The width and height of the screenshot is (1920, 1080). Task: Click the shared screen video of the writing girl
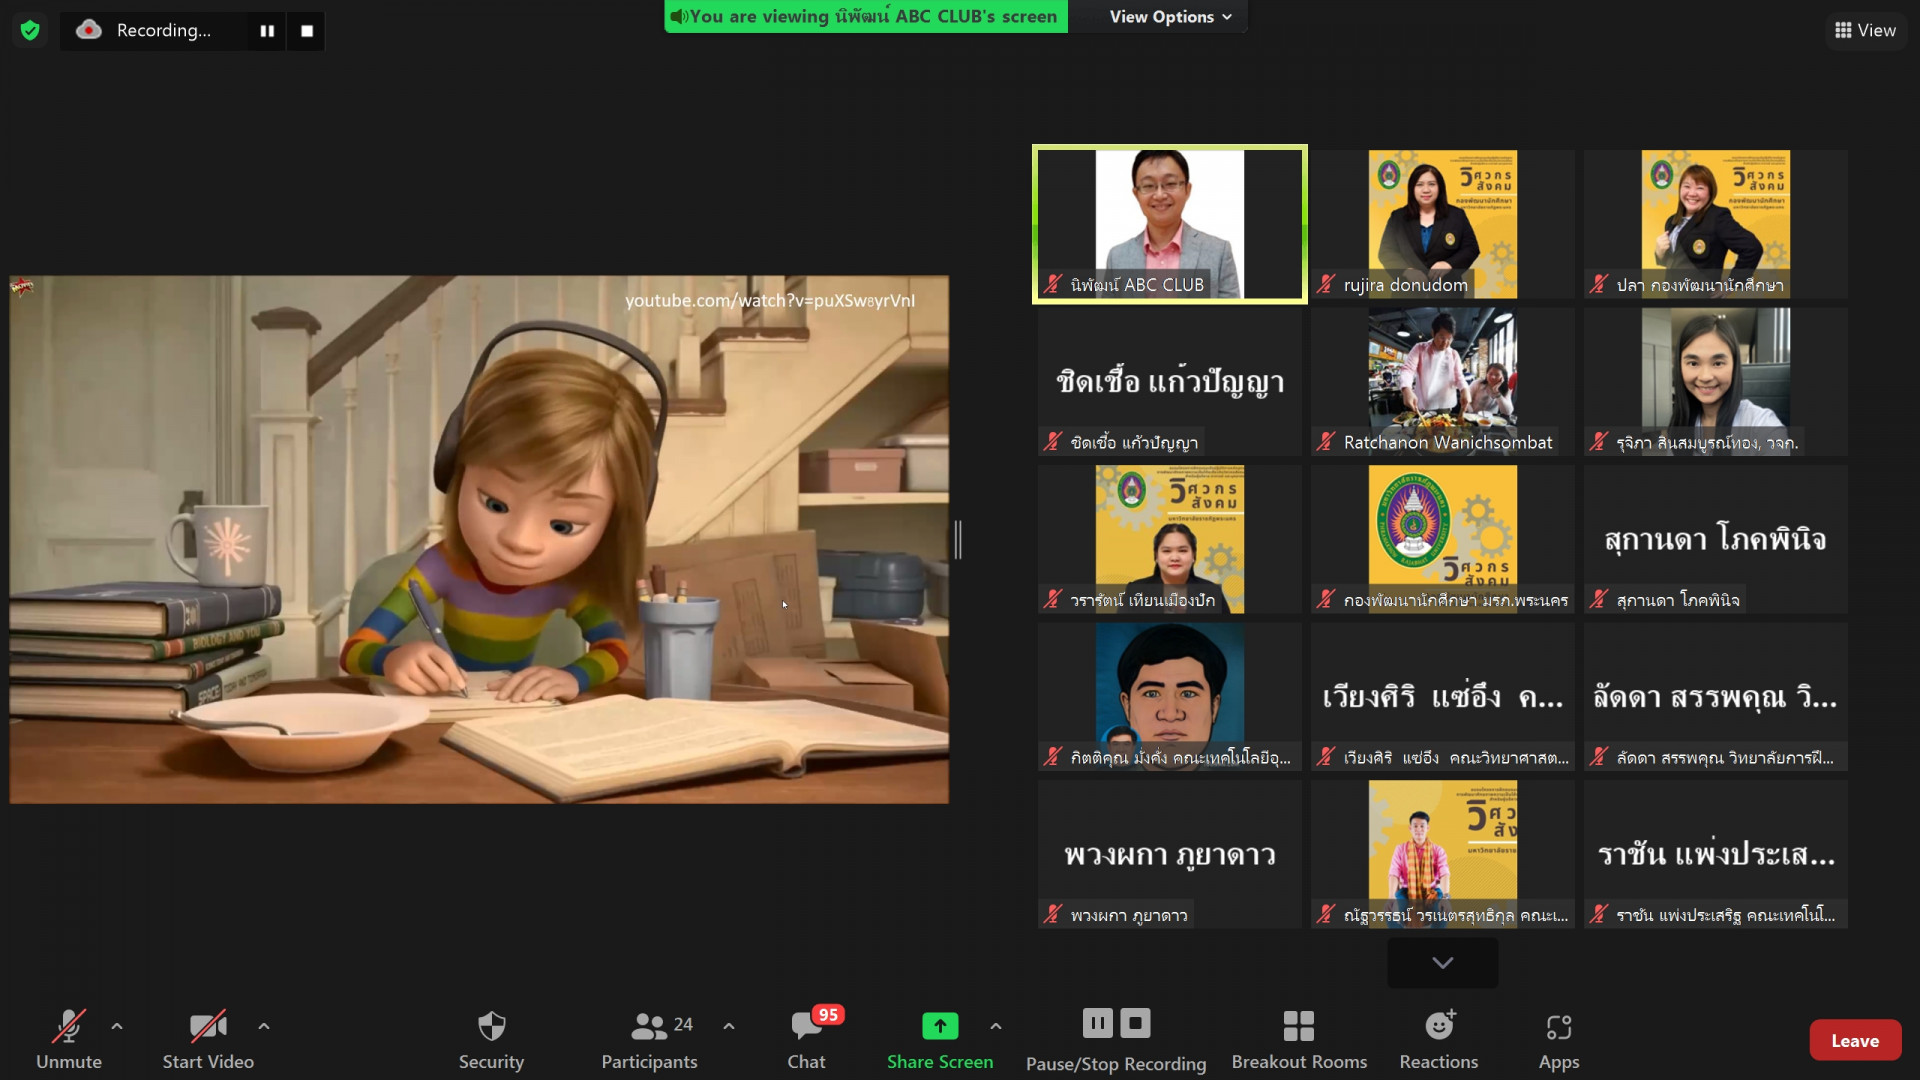[x=479, y=539]
